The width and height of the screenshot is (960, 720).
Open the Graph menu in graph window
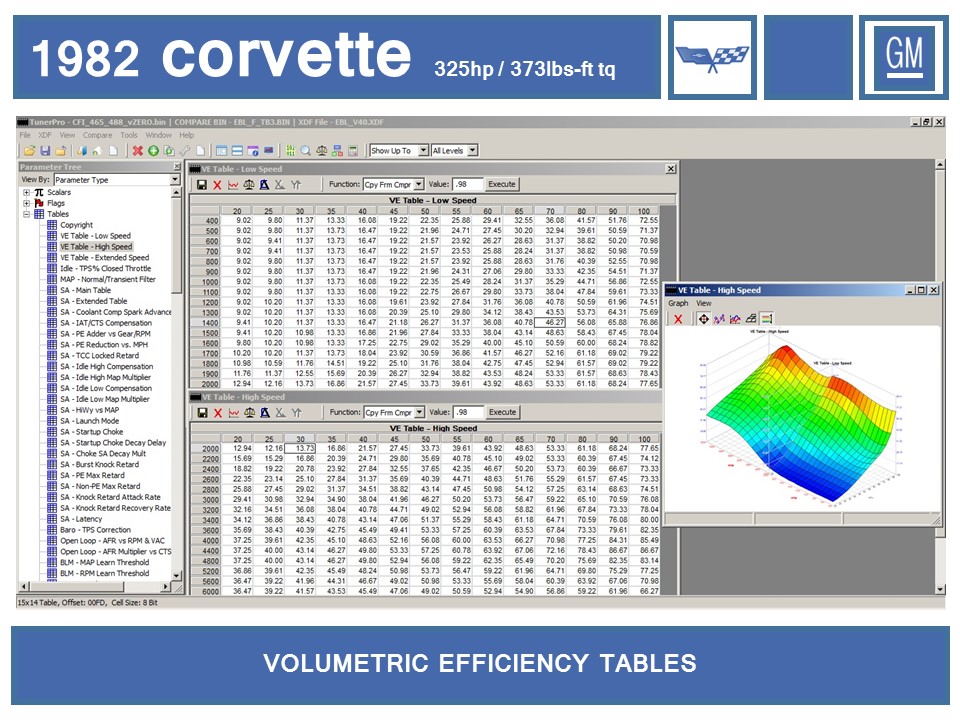pyautogui.click(x=678, y=303)
